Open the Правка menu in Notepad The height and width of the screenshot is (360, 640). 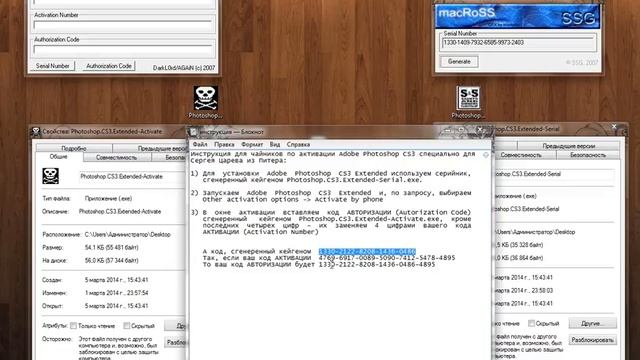pos(224,144)
